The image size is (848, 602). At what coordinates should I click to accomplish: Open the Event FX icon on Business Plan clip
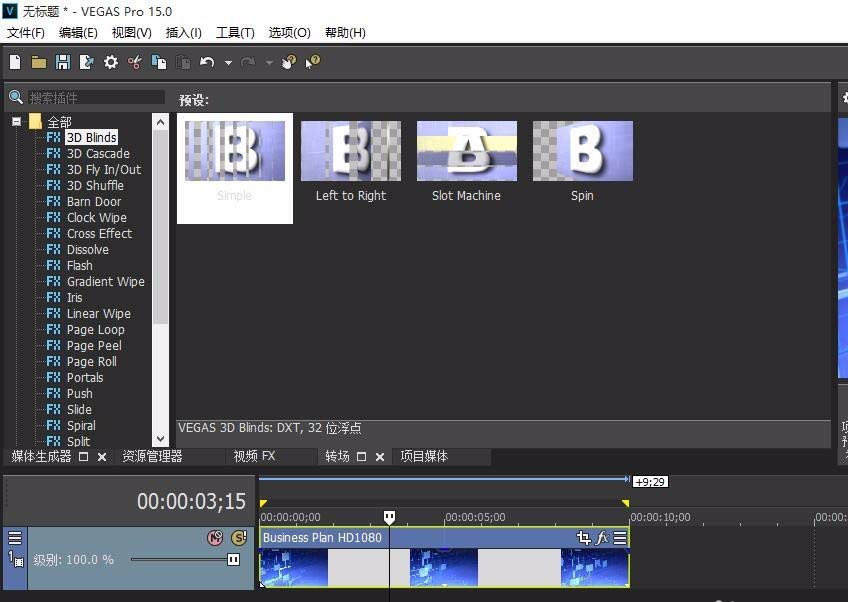(x=600, y=538)
